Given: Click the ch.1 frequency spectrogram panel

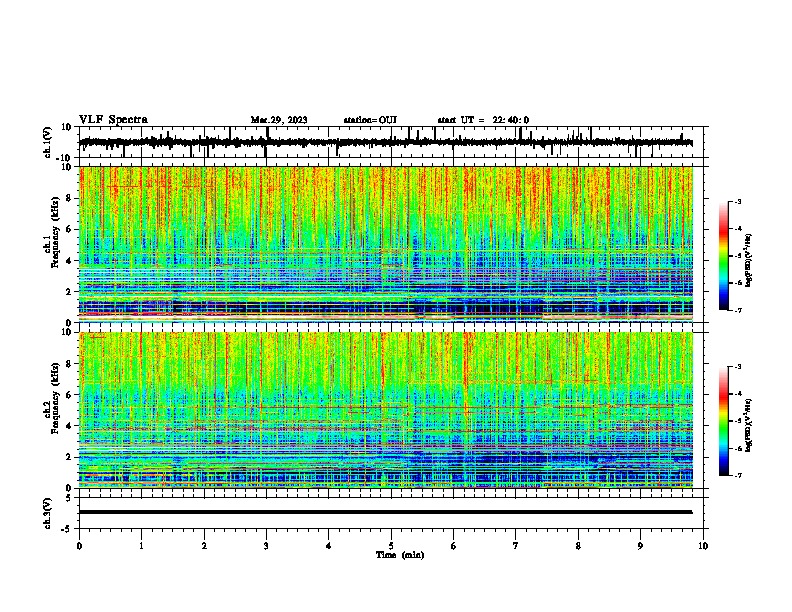Looking at the screenshot, I should 386,244.
